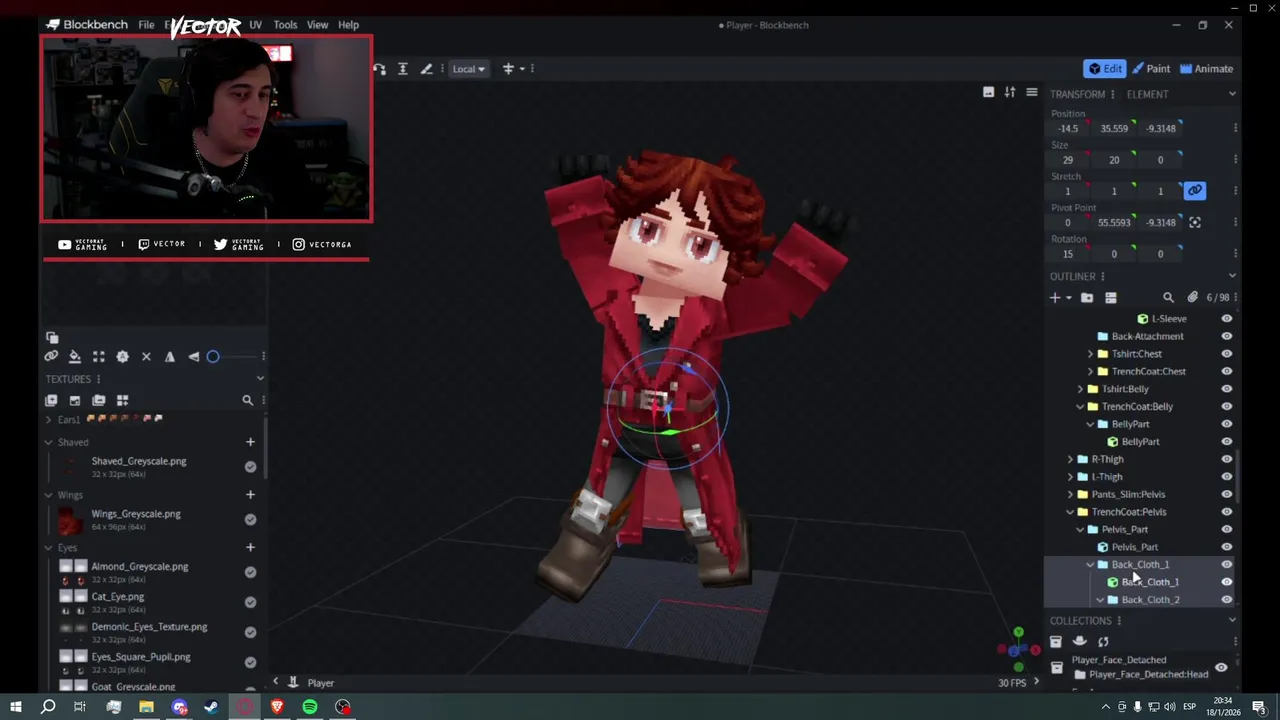1280x720 pixels.
Task: Hide the Tshirt:Chest group
Action: 1226,353
